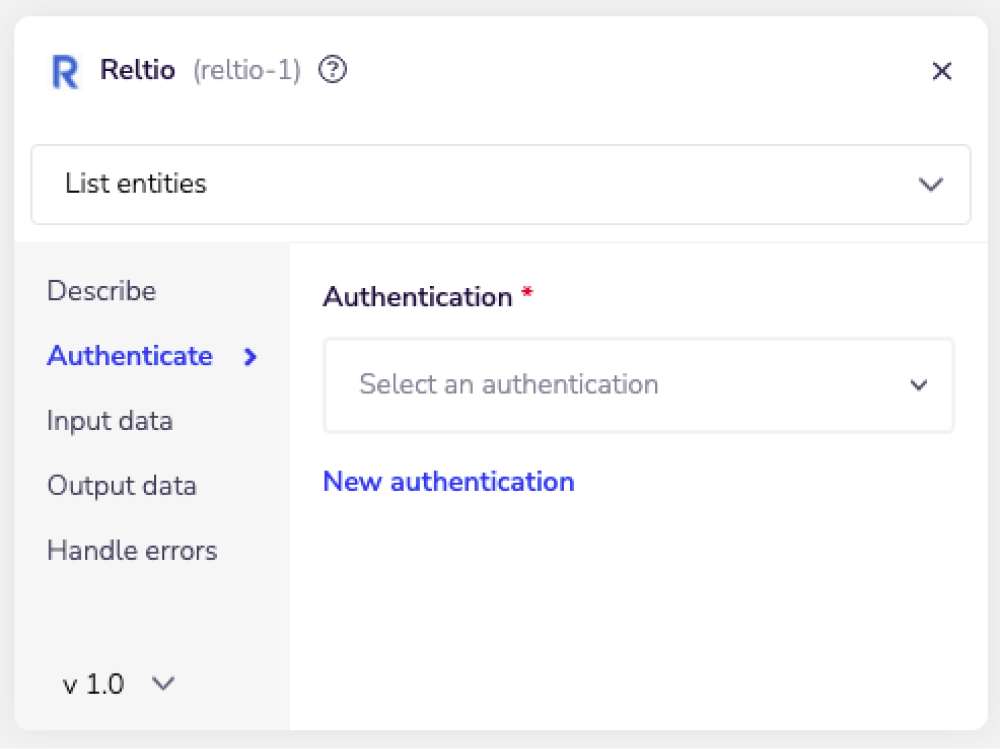This screenshot has height=749, width=1000.
Task: Click the New authentication link
Action: [x=448, y=481]
